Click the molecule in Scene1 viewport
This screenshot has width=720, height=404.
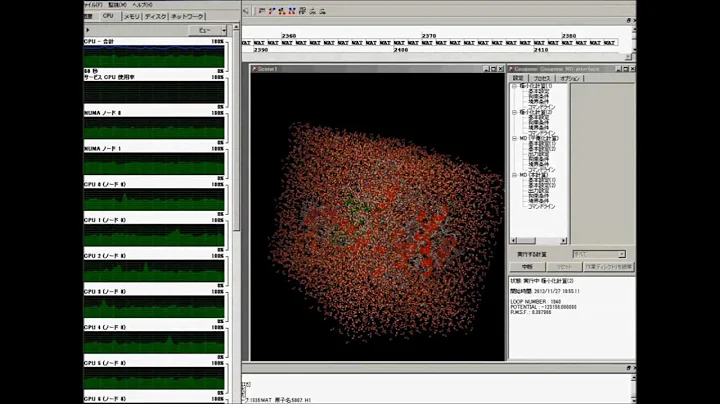point(386,232)
